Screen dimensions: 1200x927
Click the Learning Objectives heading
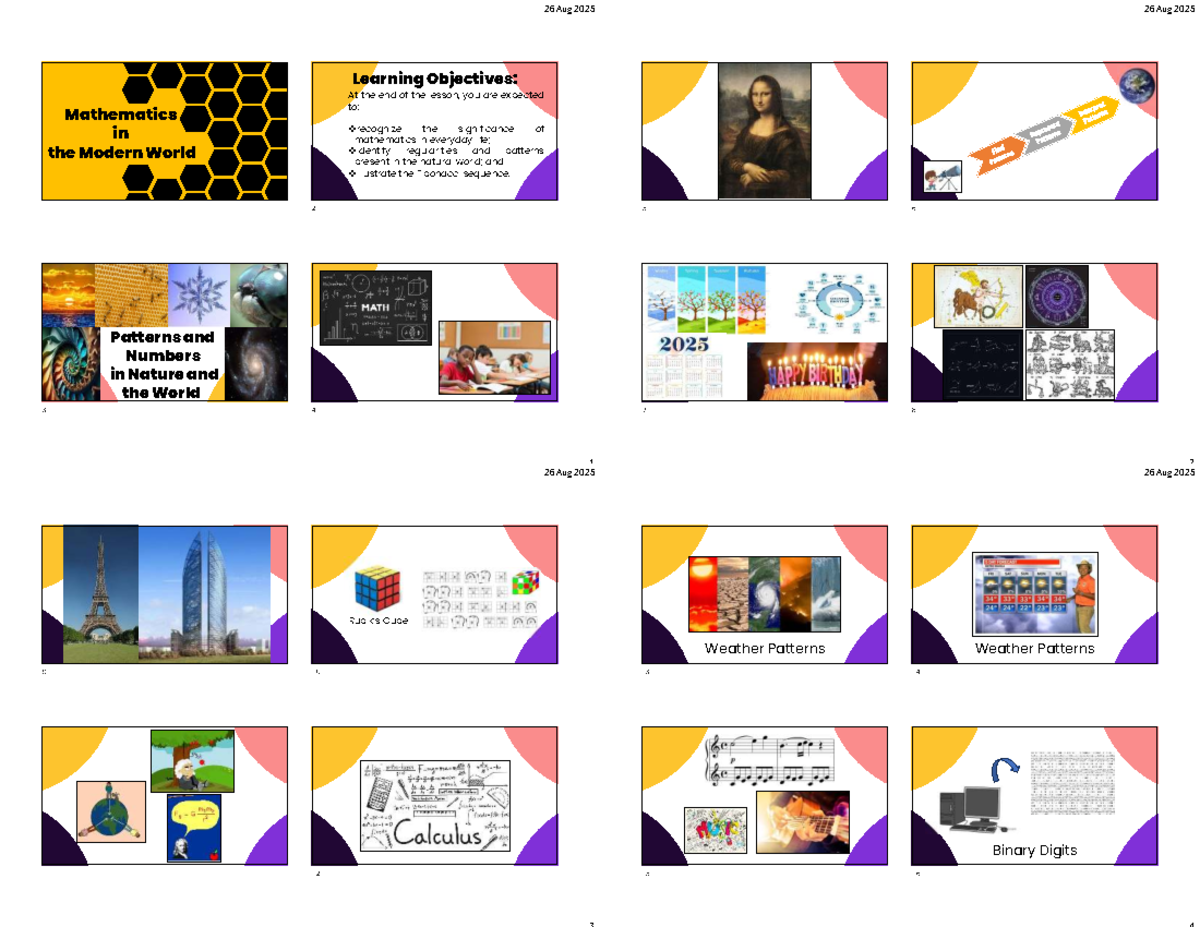(x=435, y=79)
